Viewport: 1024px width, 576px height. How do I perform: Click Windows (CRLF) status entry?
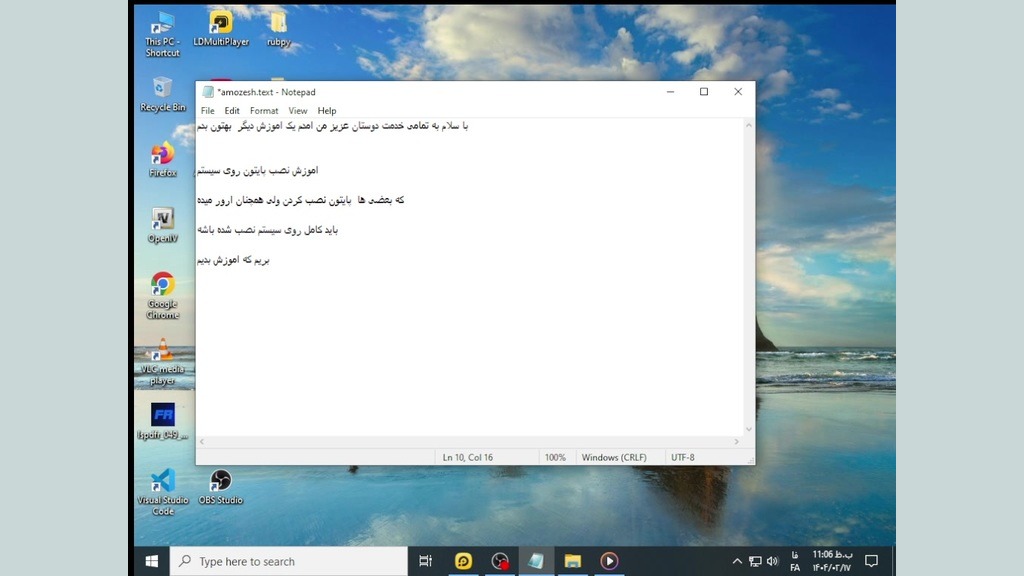[614, 458]
